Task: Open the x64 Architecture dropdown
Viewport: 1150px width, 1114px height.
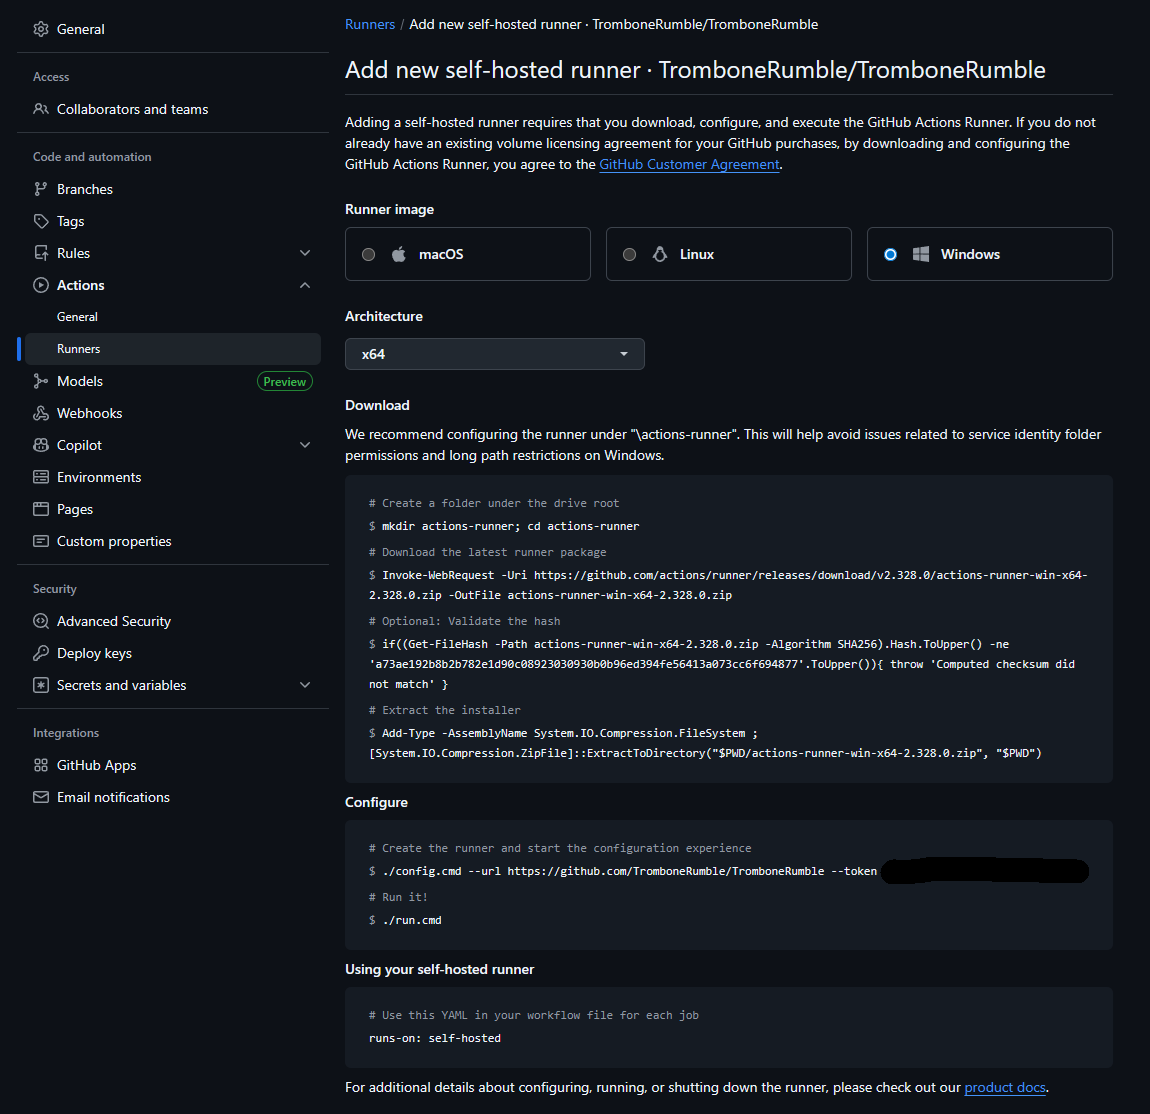Action: coord(495,354)
